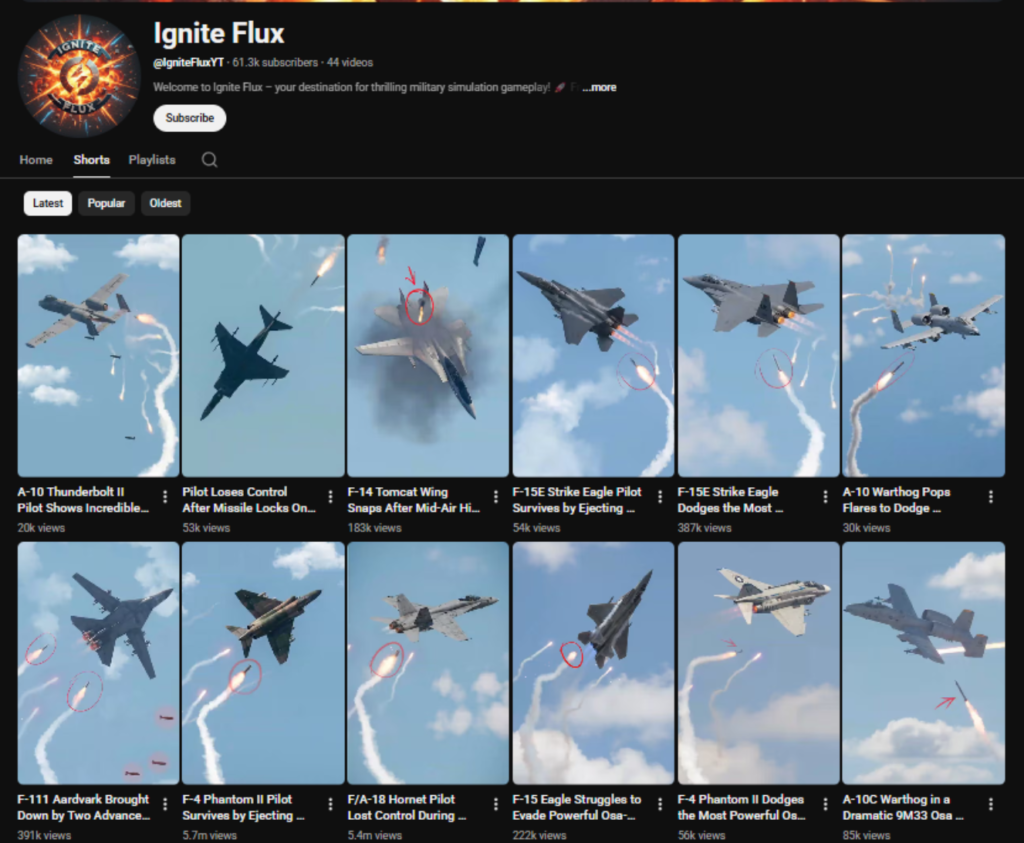Viewport: 1024px width, 843px height.
Task: Play the F-4 Phantom II Dodges short thumbnail
Action: (758, 662)
